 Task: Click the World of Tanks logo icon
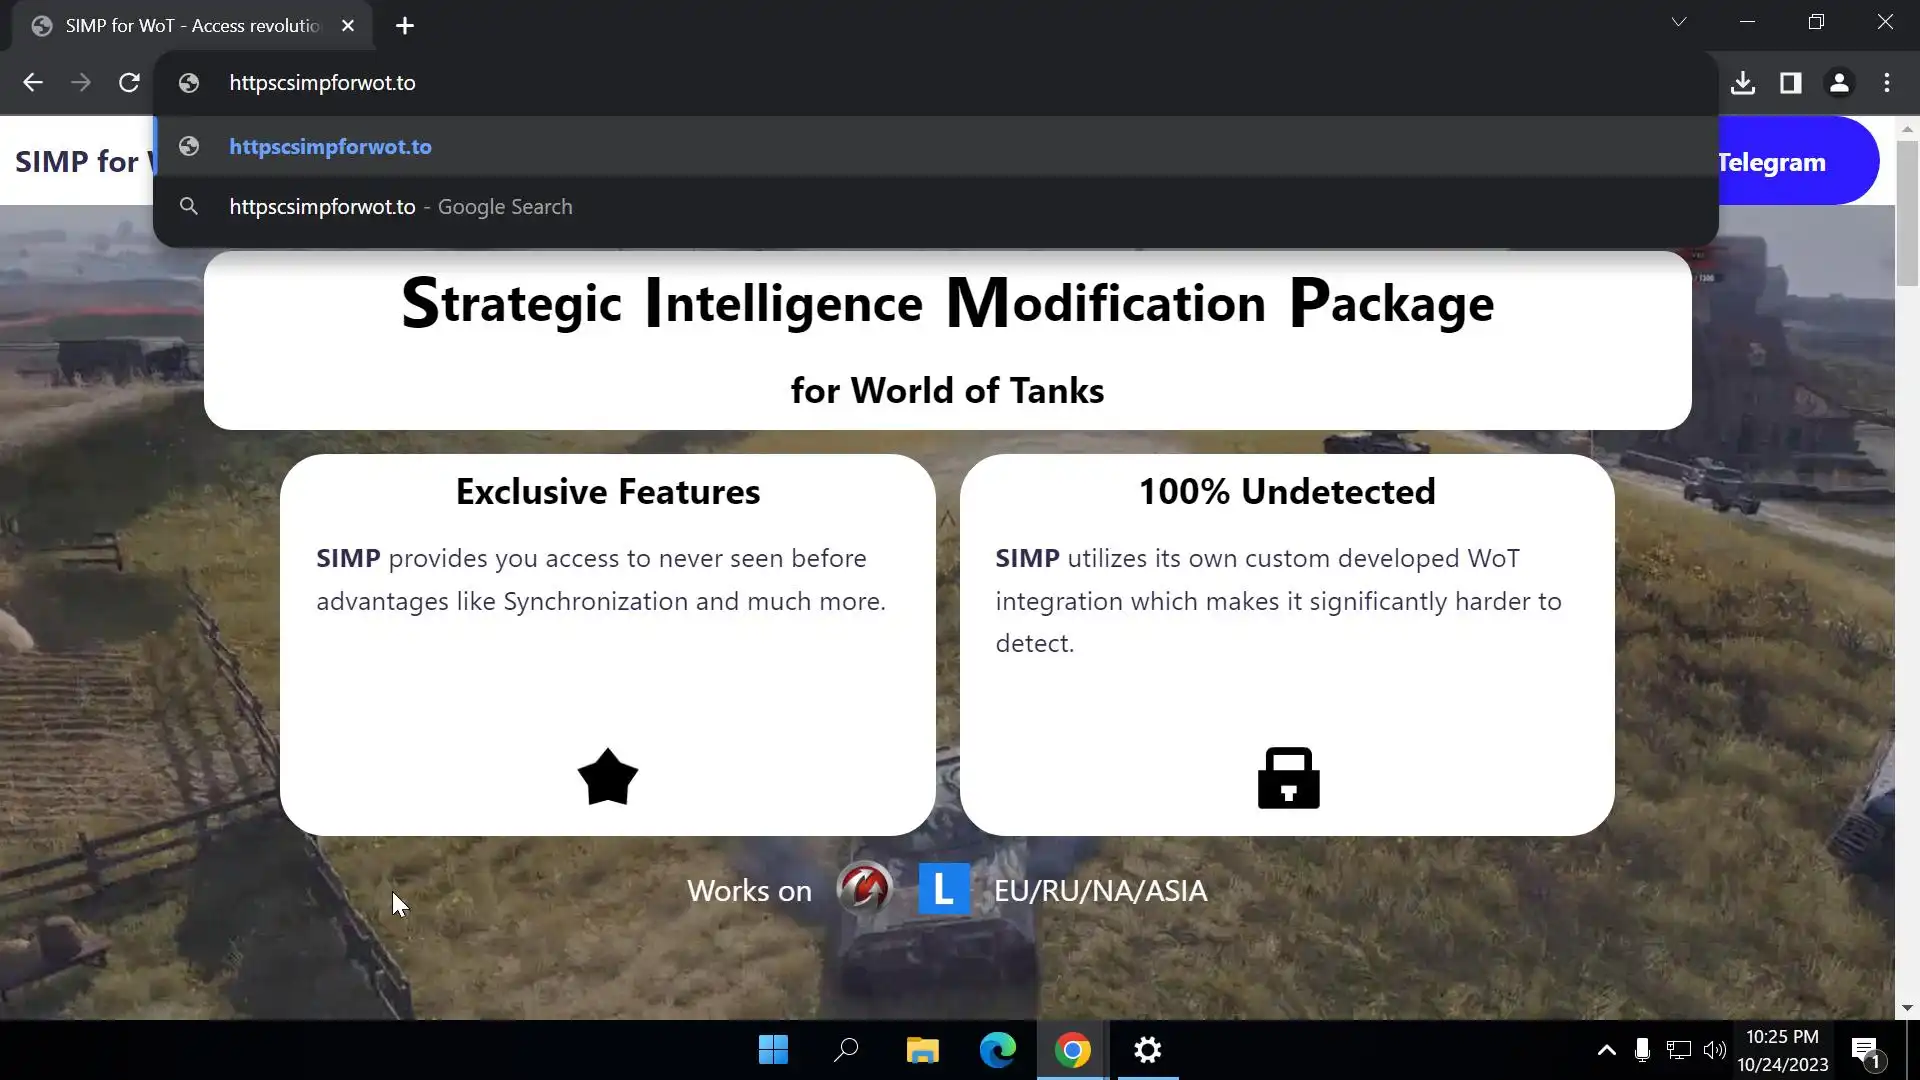[864, 888]
